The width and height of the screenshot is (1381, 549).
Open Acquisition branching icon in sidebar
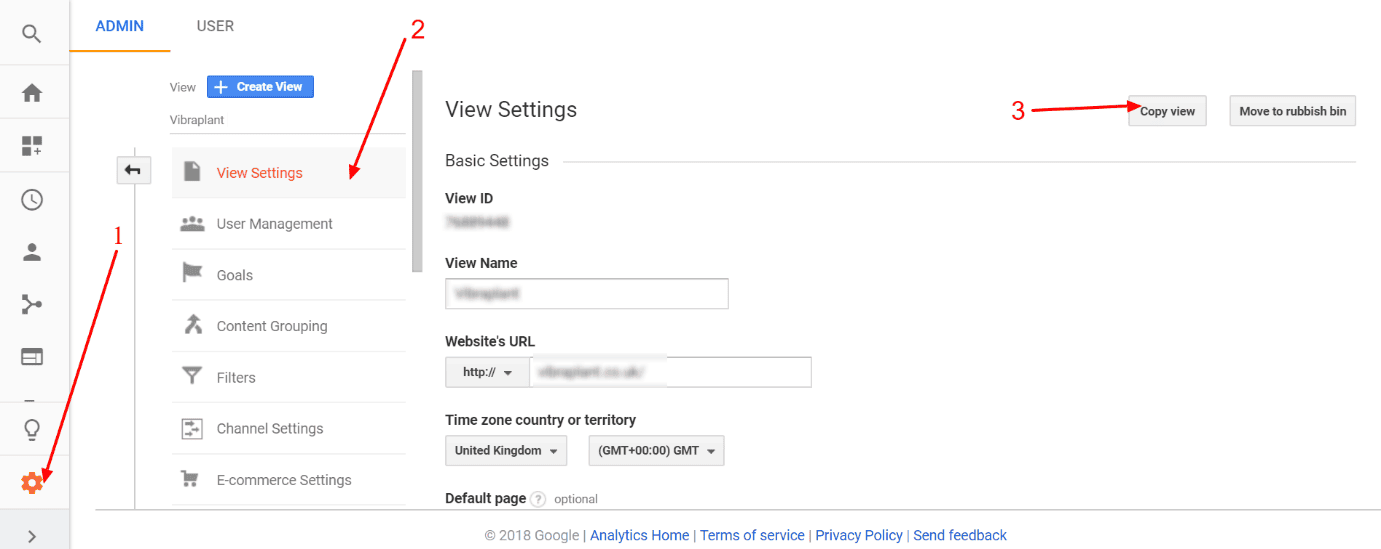click(x=32, y=304)
